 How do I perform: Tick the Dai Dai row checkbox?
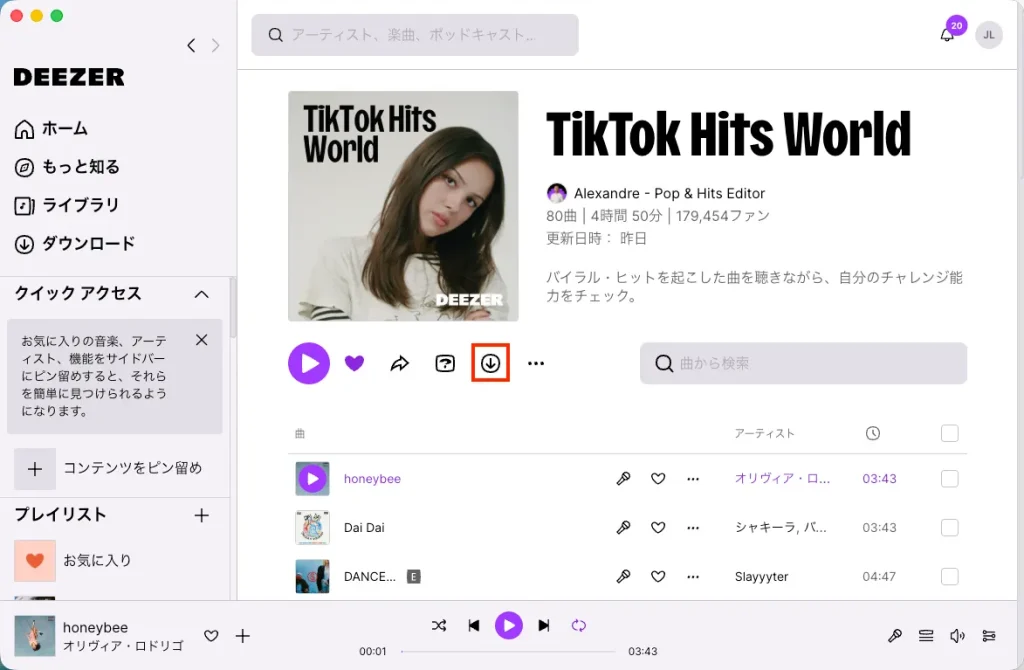pos(950,527)
